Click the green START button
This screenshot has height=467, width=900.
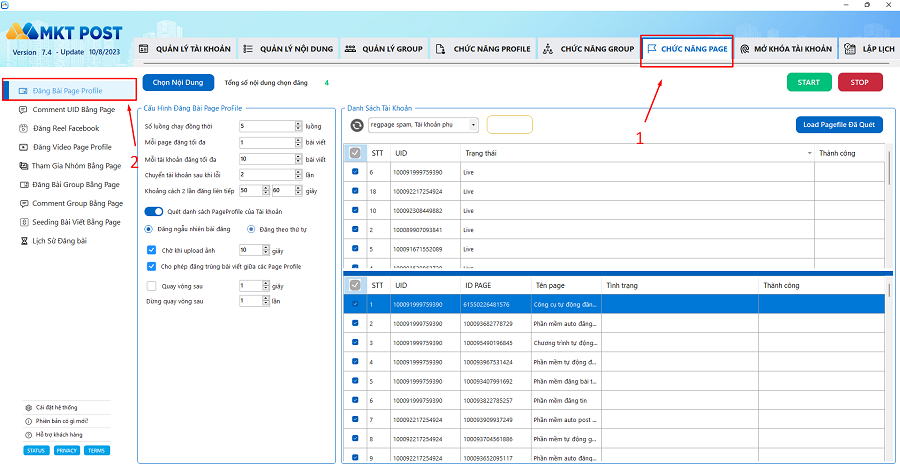click(809, 82)
